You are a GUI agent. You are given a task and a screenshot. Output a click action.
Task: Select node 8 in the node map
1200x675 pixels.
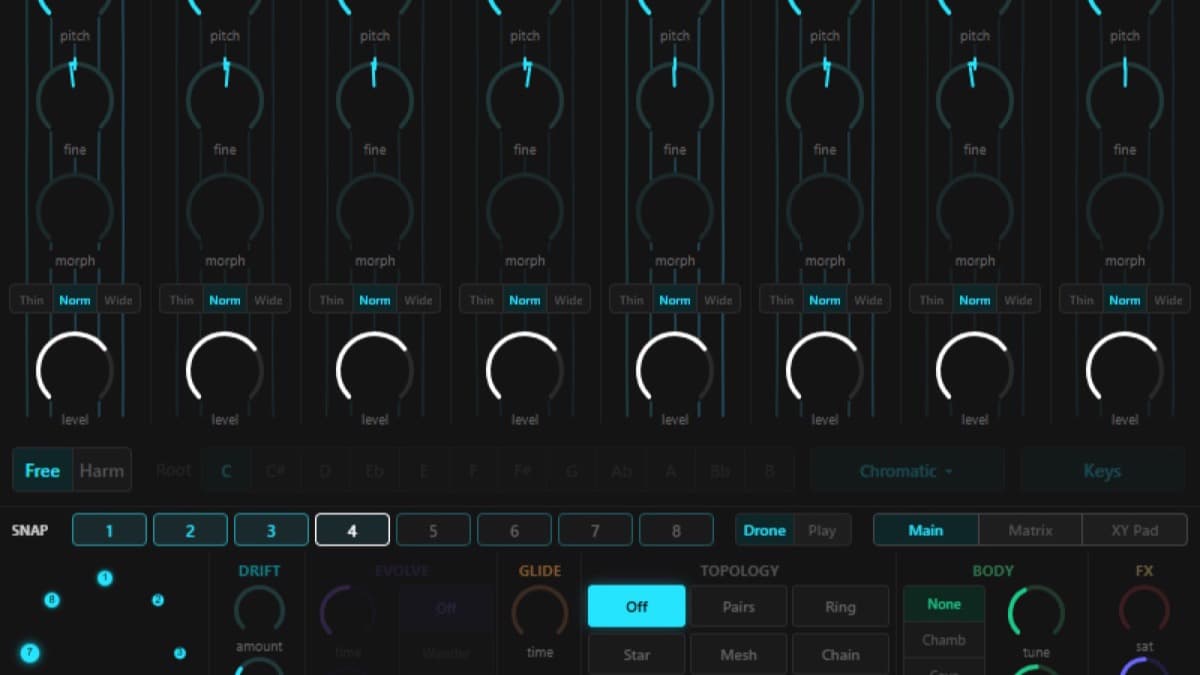point(52,600)
